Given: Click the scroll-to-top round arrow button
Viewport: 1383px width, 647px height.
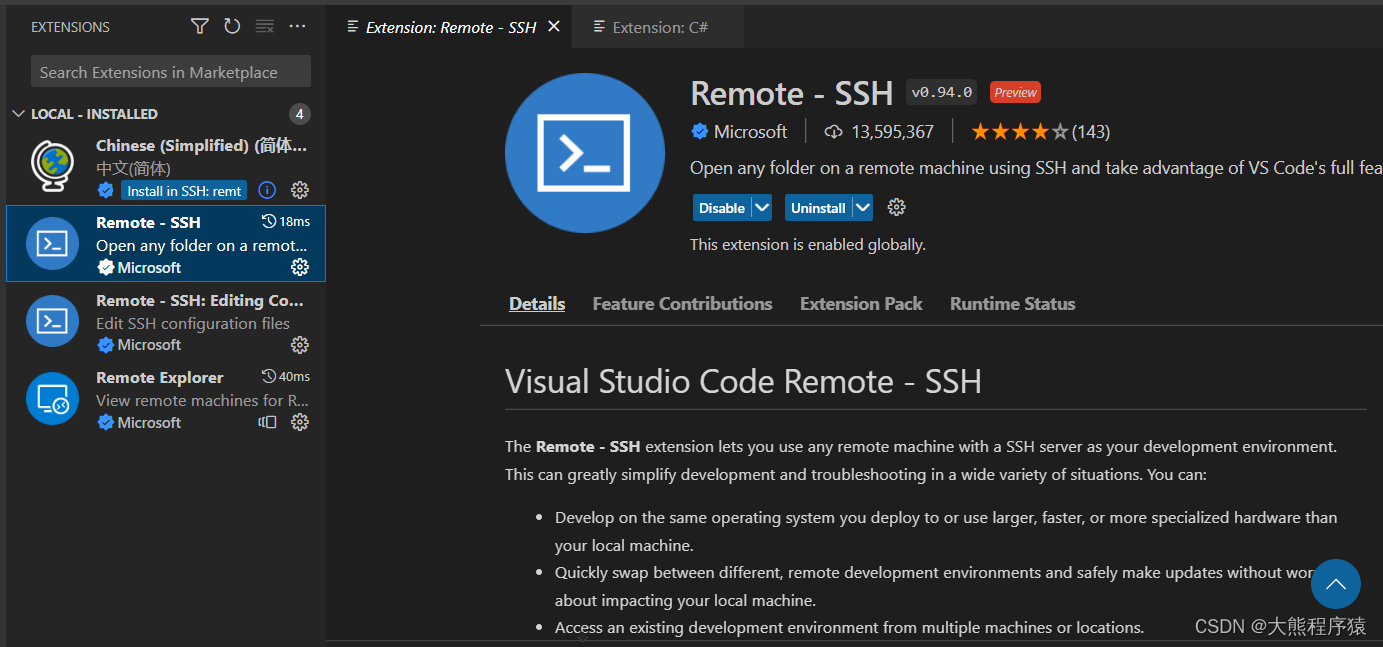Looking at the screenshot, I should 1336,584.
